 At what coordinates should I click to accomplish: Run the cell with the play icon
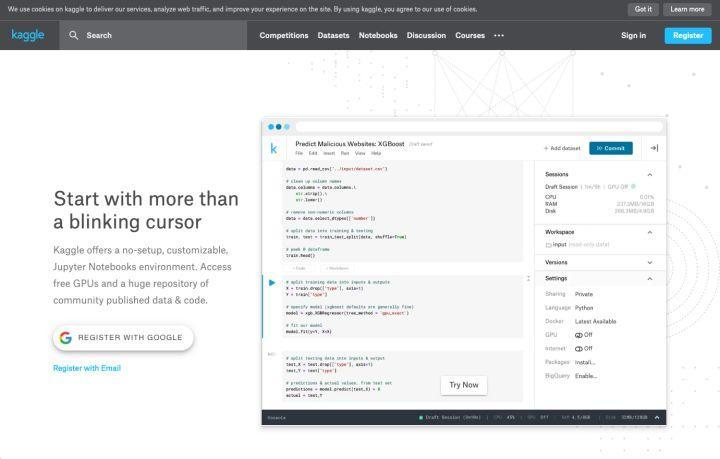coord(272,283)
